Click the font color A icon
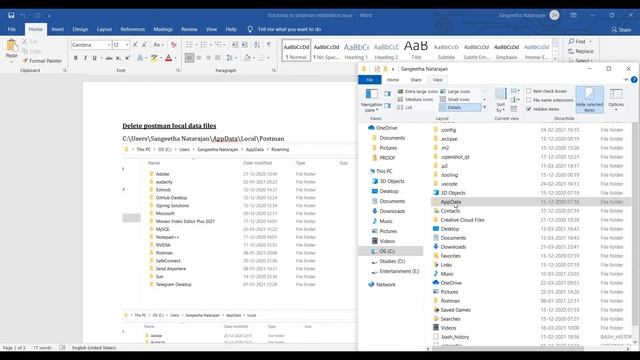The height and width of the screenshot is (360, 640). 168,58
